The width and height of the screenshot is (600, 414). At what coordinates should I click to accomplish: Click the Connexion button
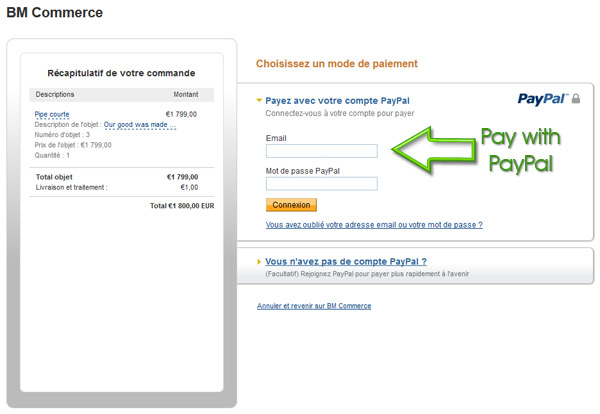point(291,205)
